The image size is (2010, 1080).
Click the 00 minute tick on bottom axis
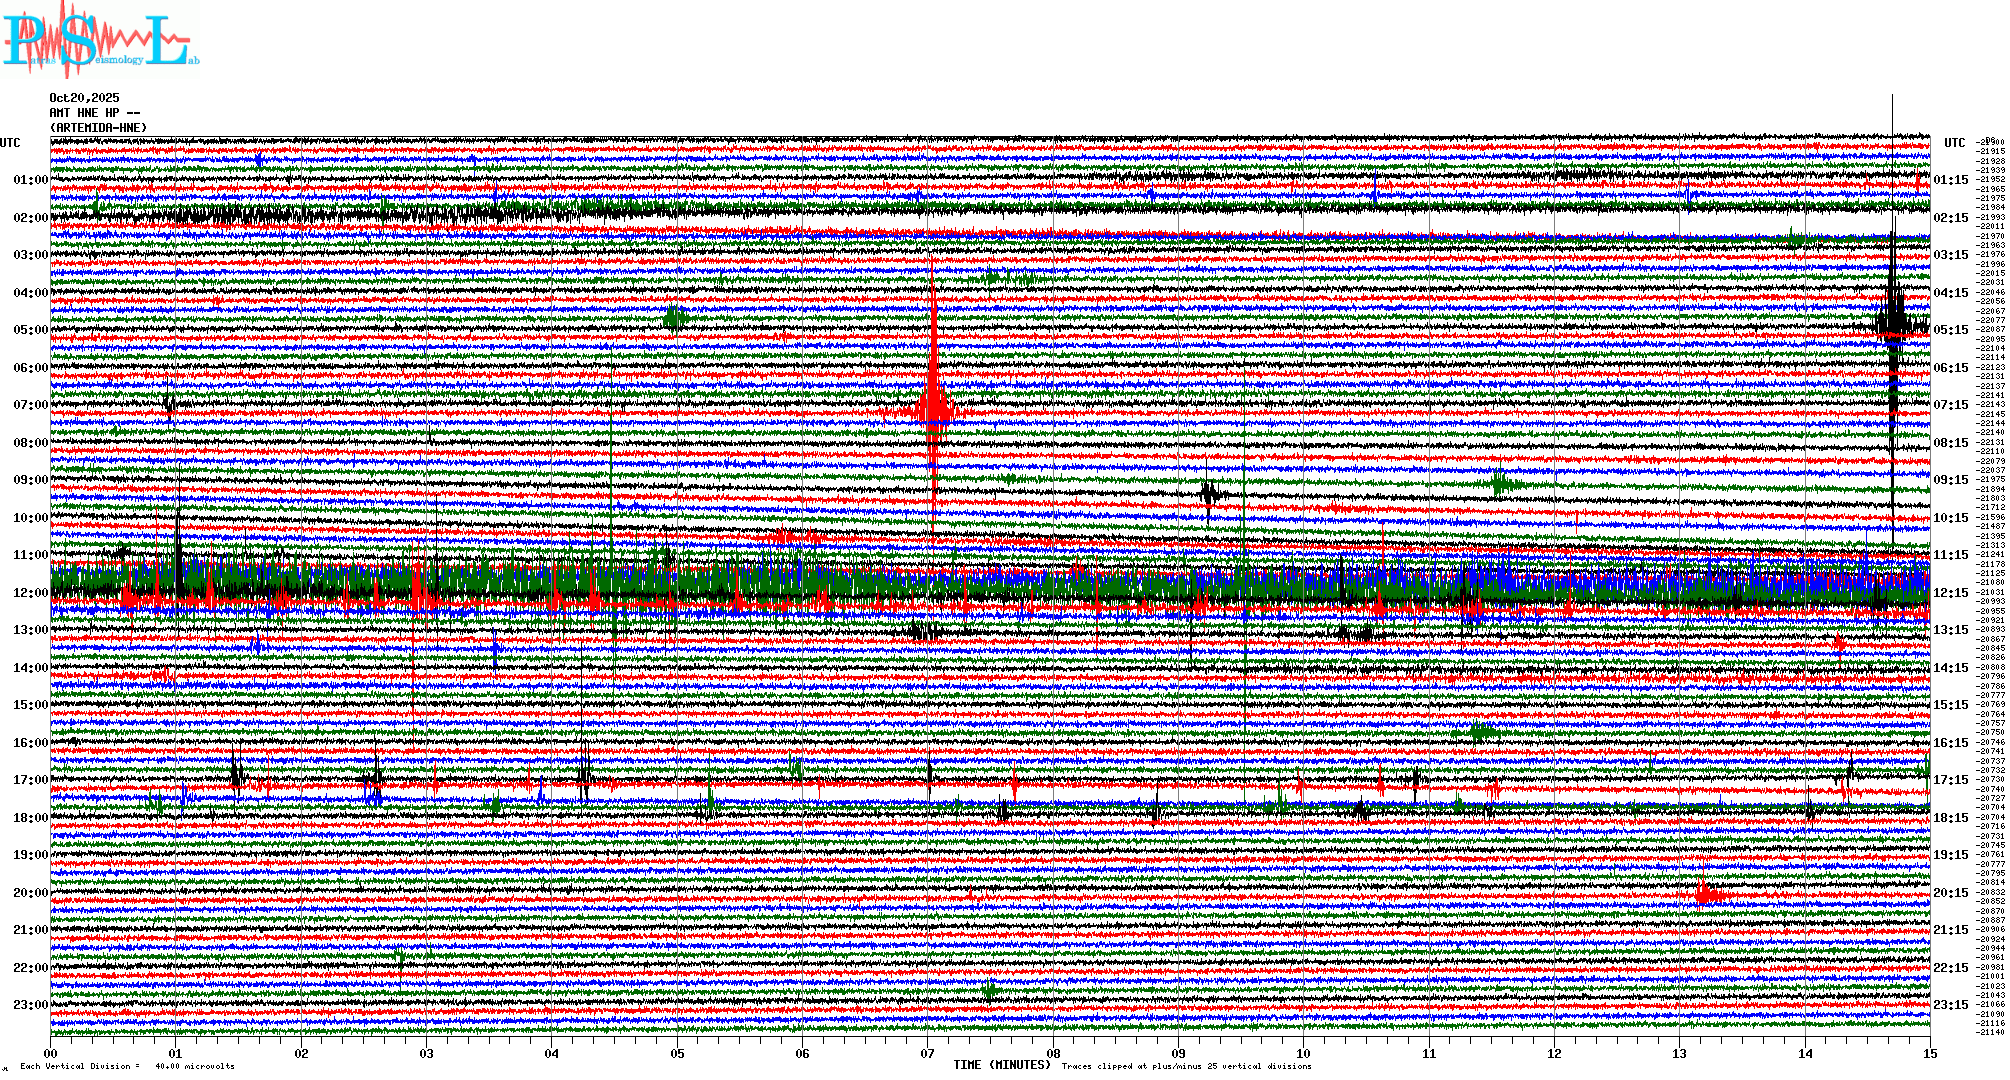[51, 1053]
